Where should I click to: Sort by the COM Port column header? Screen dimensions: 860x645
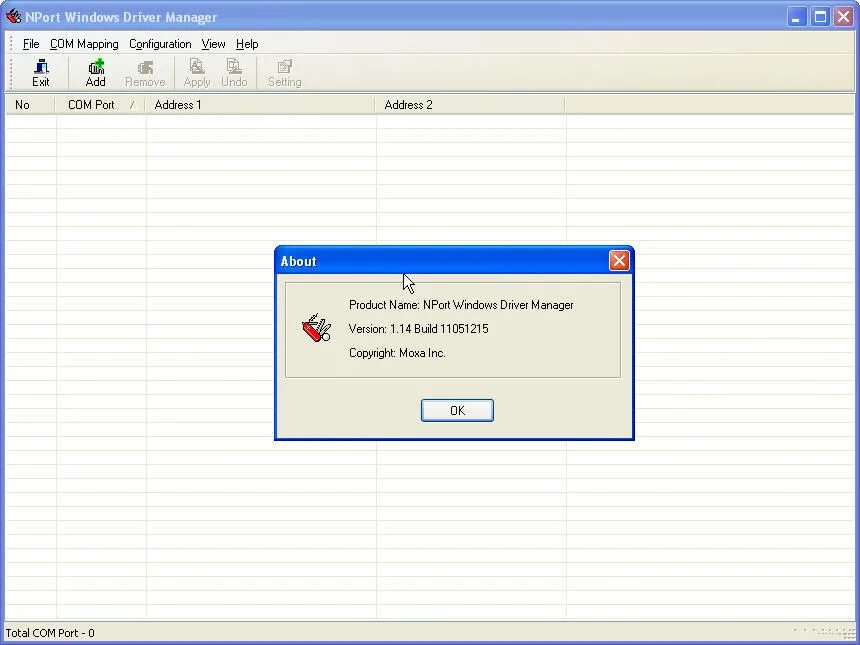[100, 105]
